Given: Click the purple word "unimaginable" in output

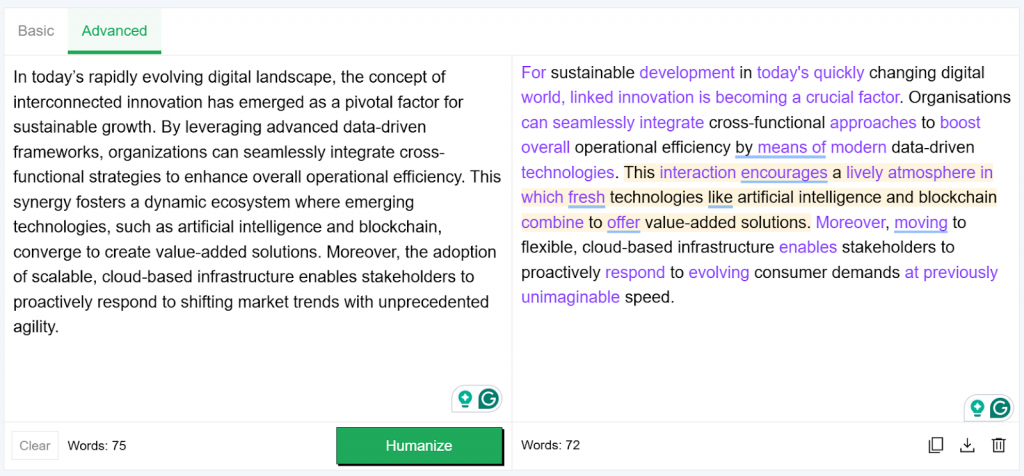Looking at the screenshot, I should [570, 298].
